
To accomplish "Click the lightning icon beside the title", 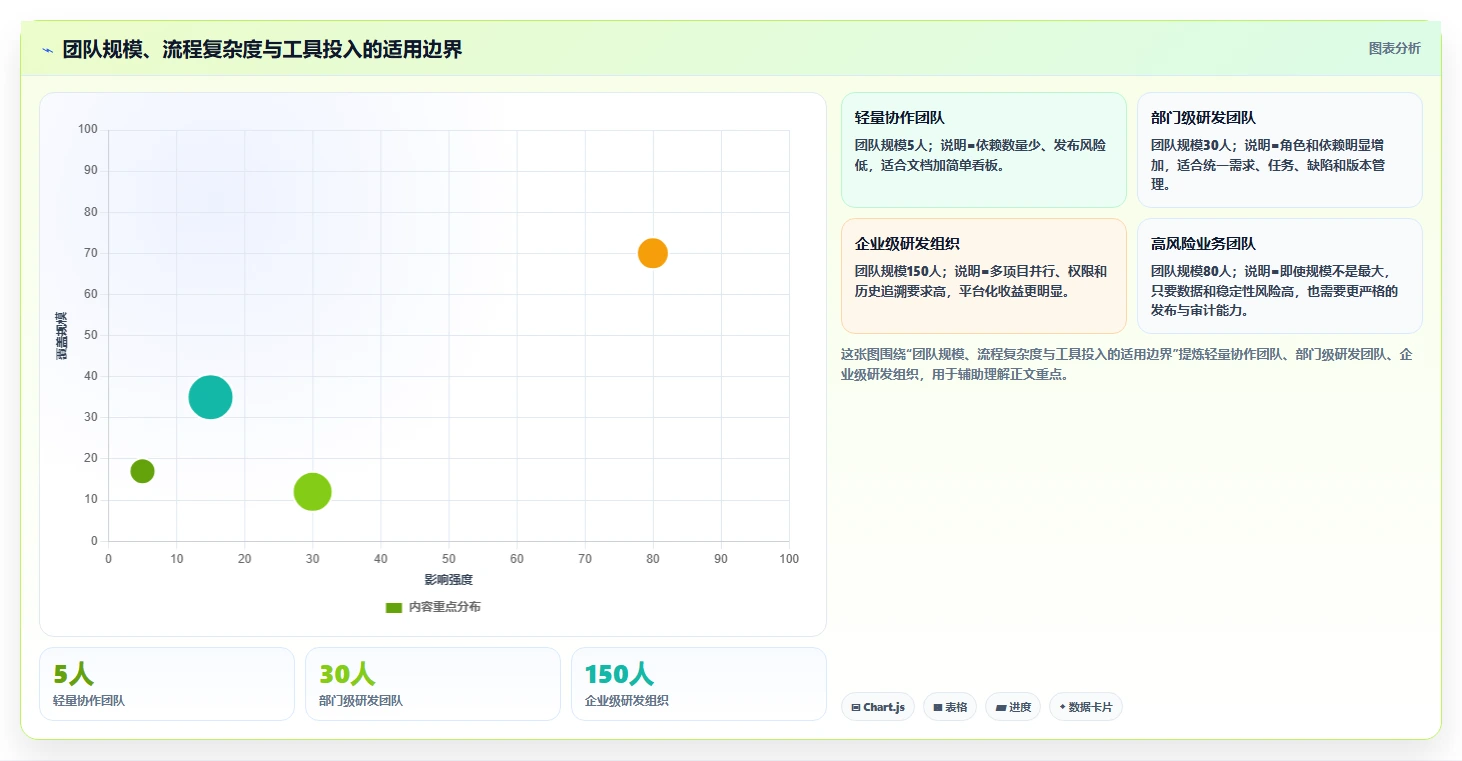I will click(48, 50).
